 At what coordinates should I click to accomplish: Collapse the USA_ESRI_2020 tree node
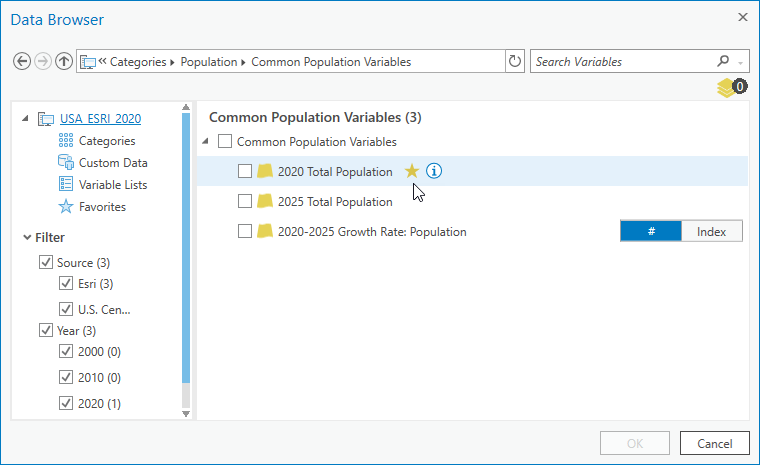click(x=25, y=118)
